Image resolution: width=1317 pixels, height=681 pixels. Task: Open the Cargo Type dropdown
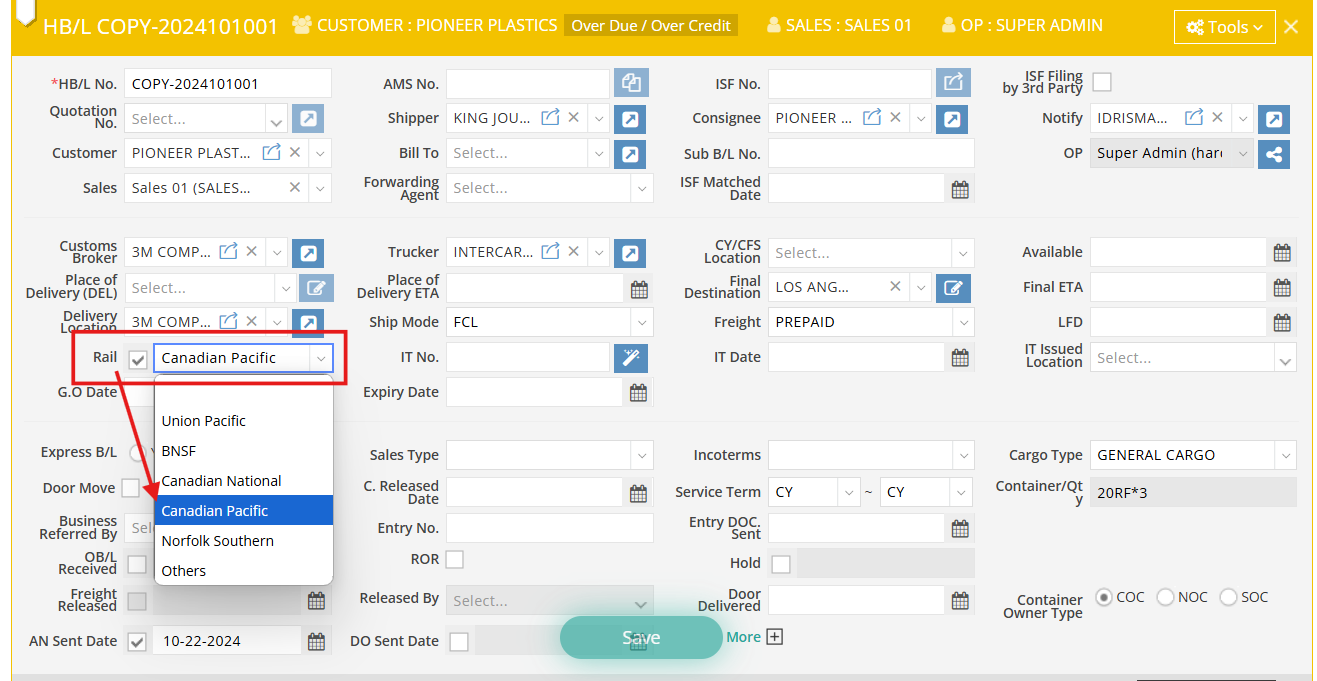1284,455
